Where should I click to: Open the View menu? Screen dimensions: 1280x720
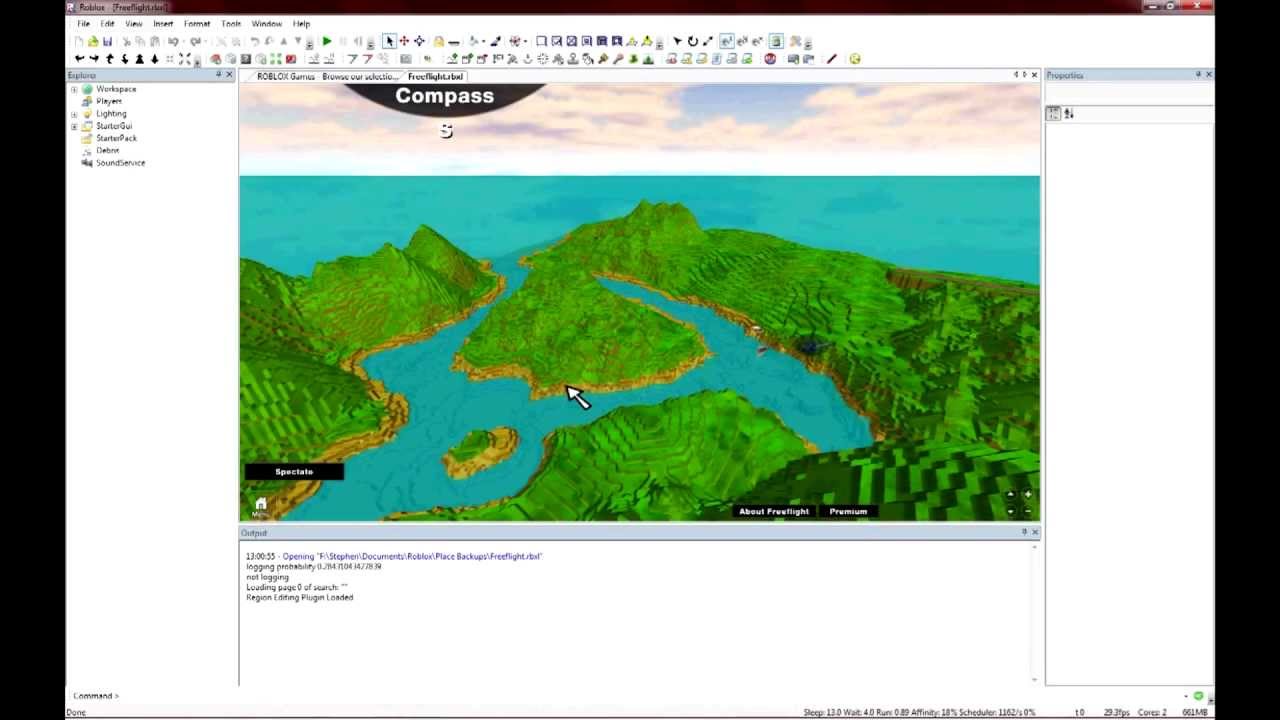coord(134,23)
